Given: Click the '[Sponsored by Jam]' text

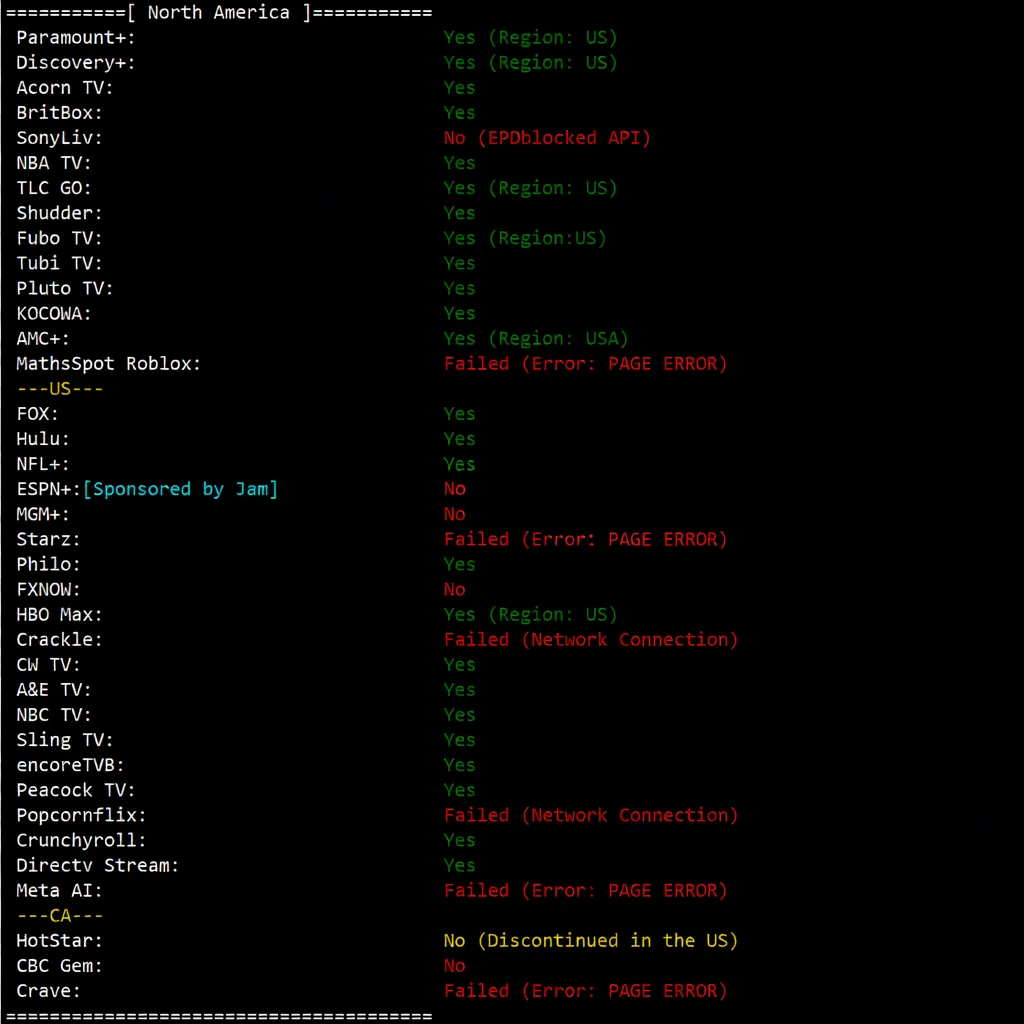Looking at the screenshot, I should pos(180,489).
